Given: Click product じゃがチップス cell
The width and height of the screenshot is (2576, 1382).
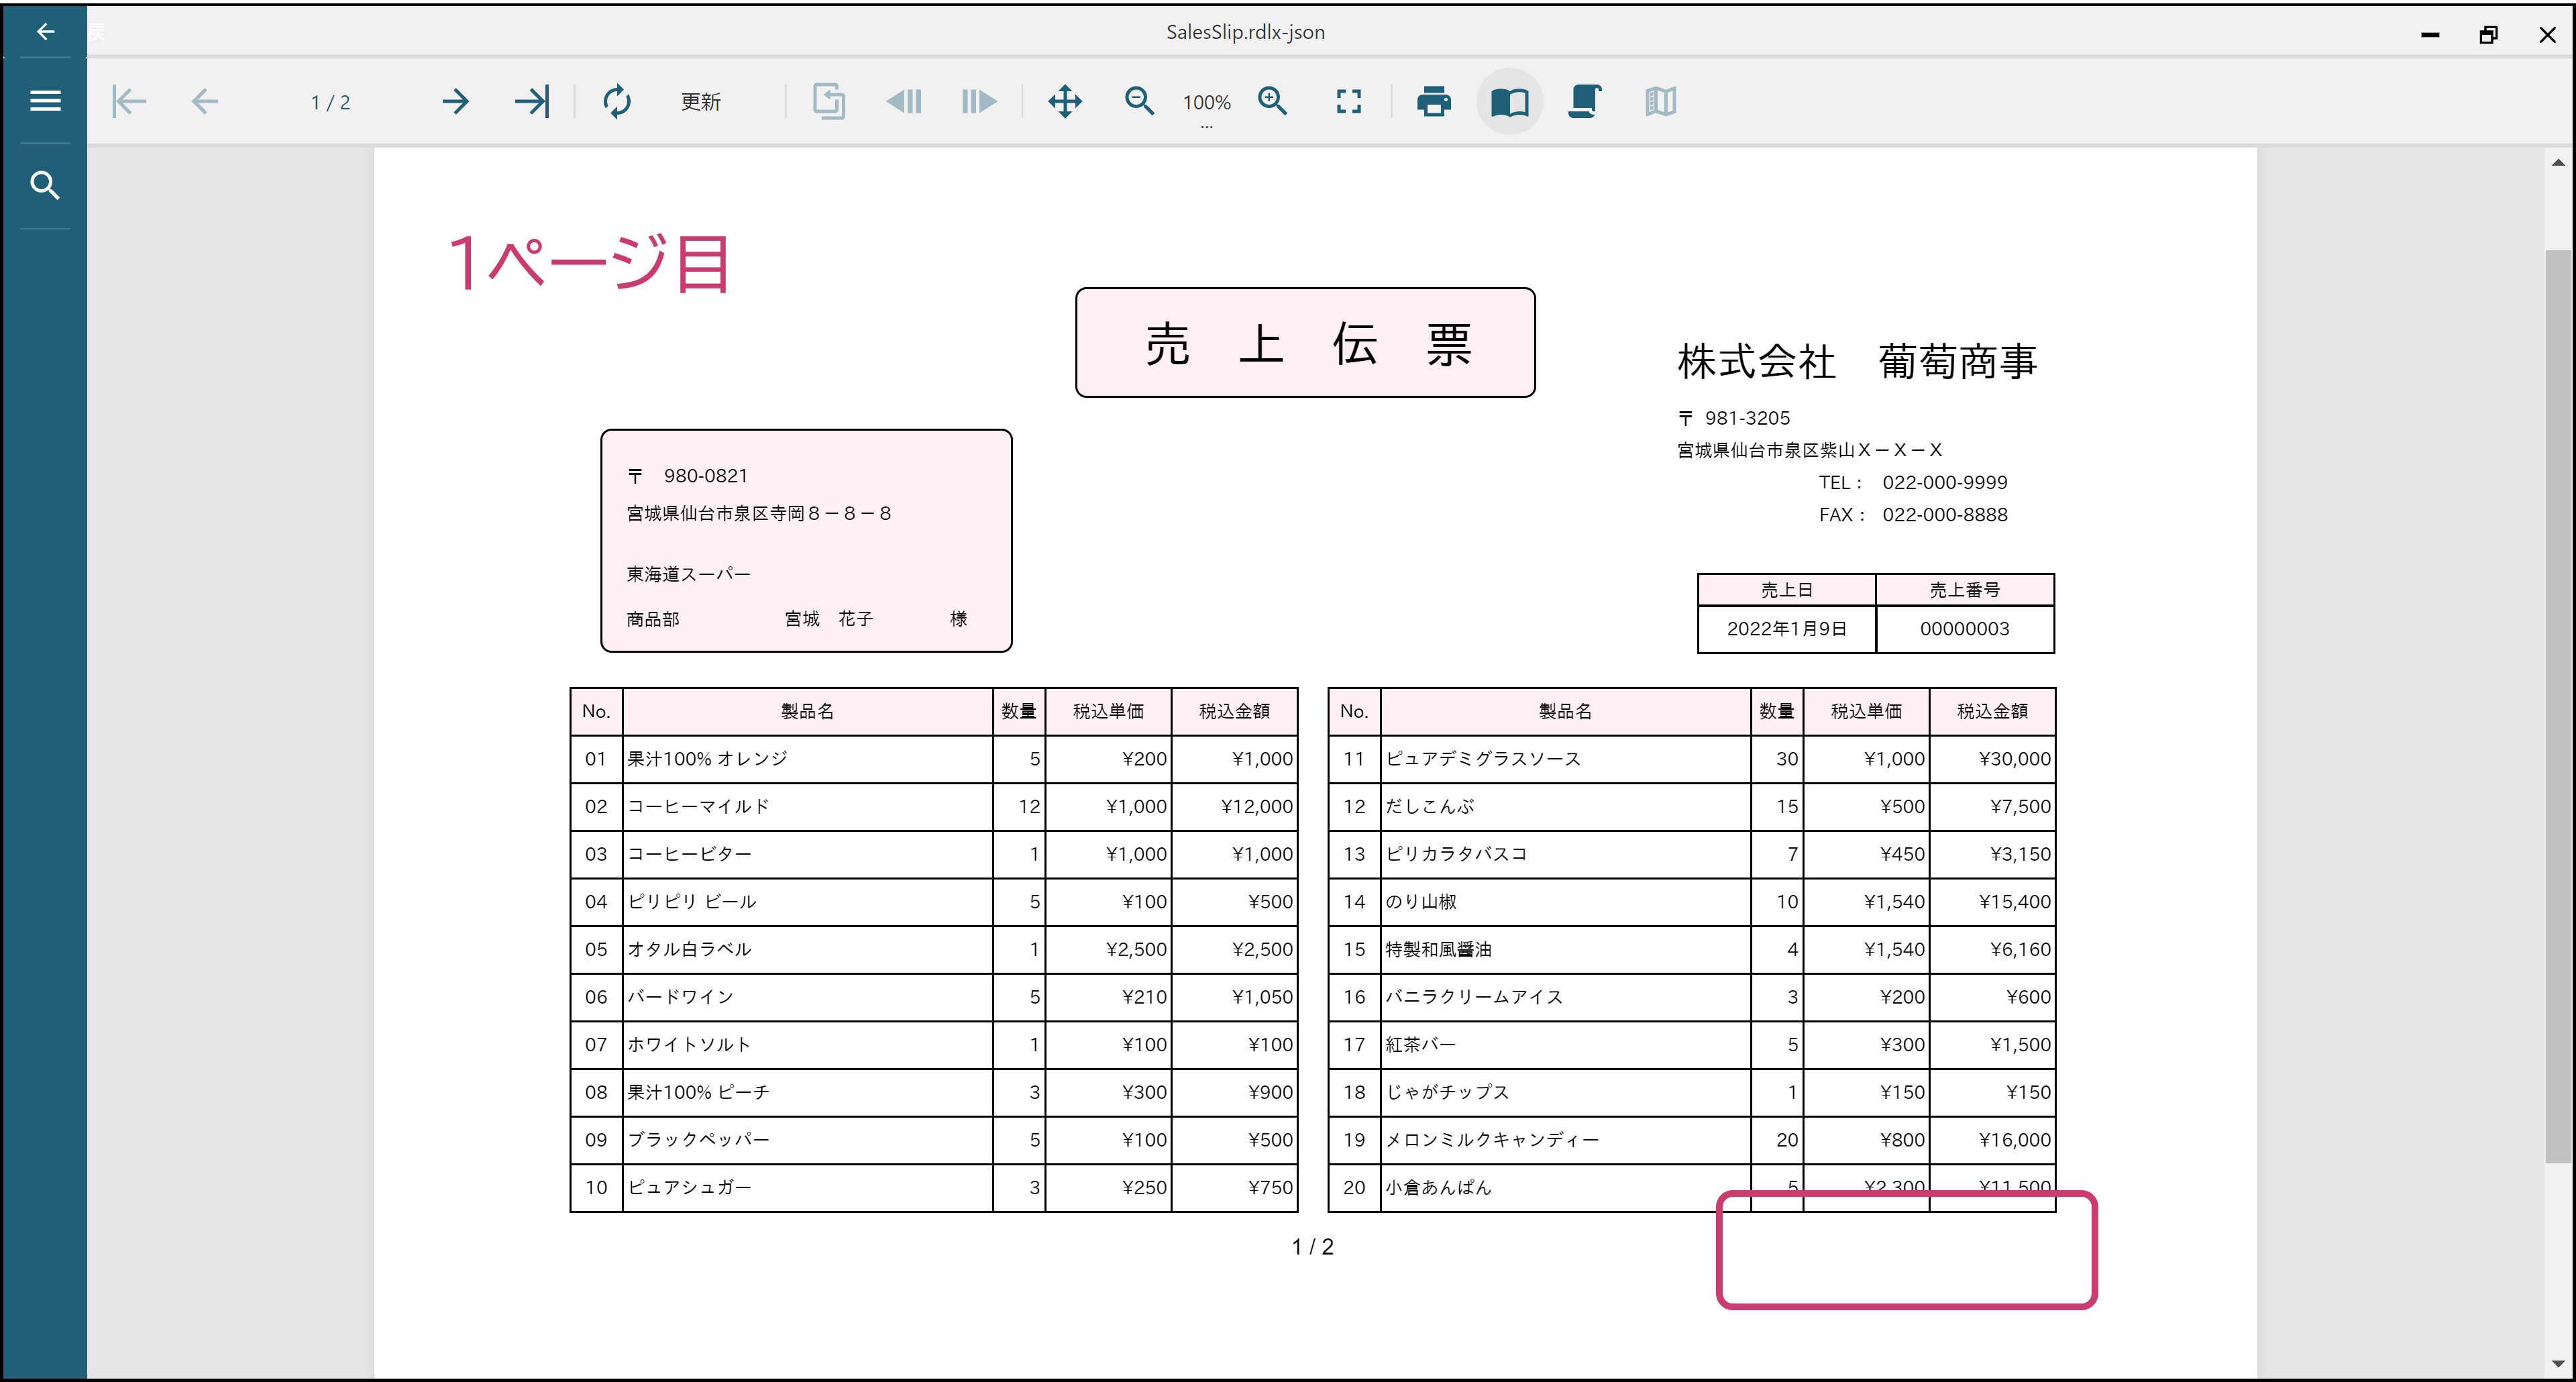Looking at the screenshot, I should 1565,1092.
